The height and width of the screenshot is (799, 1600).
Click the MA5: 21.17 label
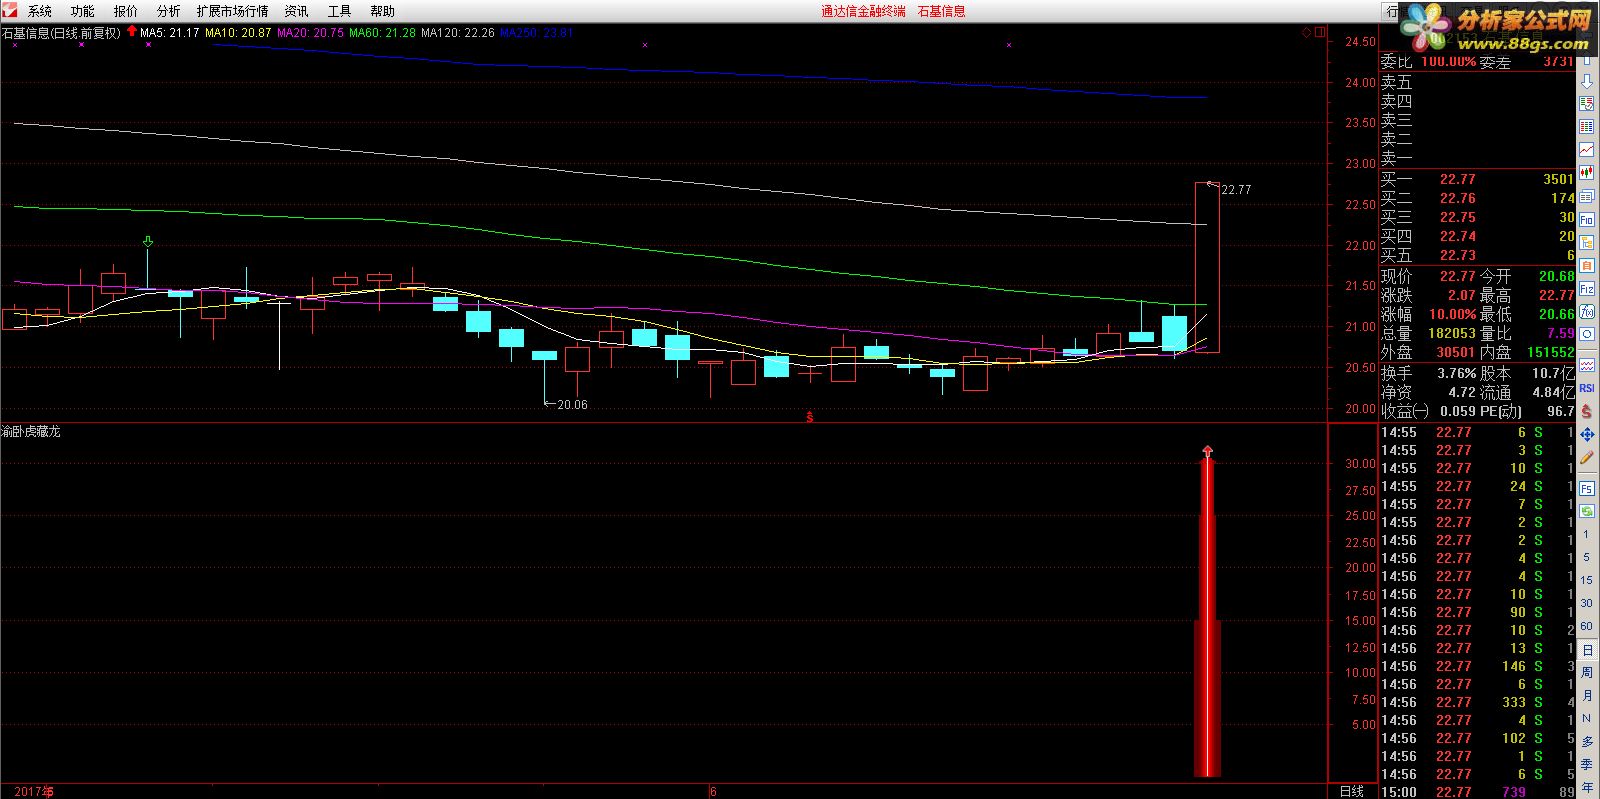170,33
